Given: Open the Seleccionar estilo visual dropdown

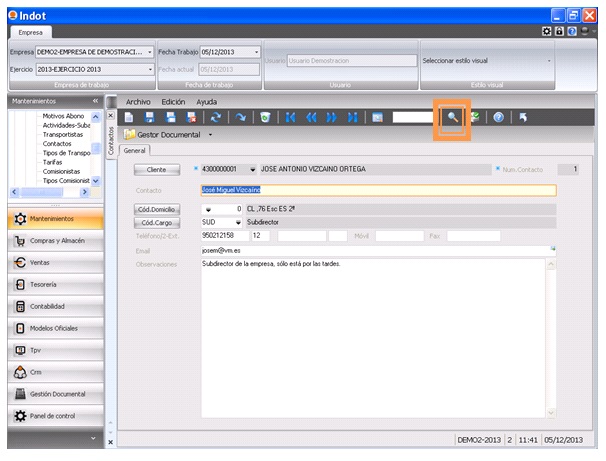Looking at the screenshot, I should (549, 60).
